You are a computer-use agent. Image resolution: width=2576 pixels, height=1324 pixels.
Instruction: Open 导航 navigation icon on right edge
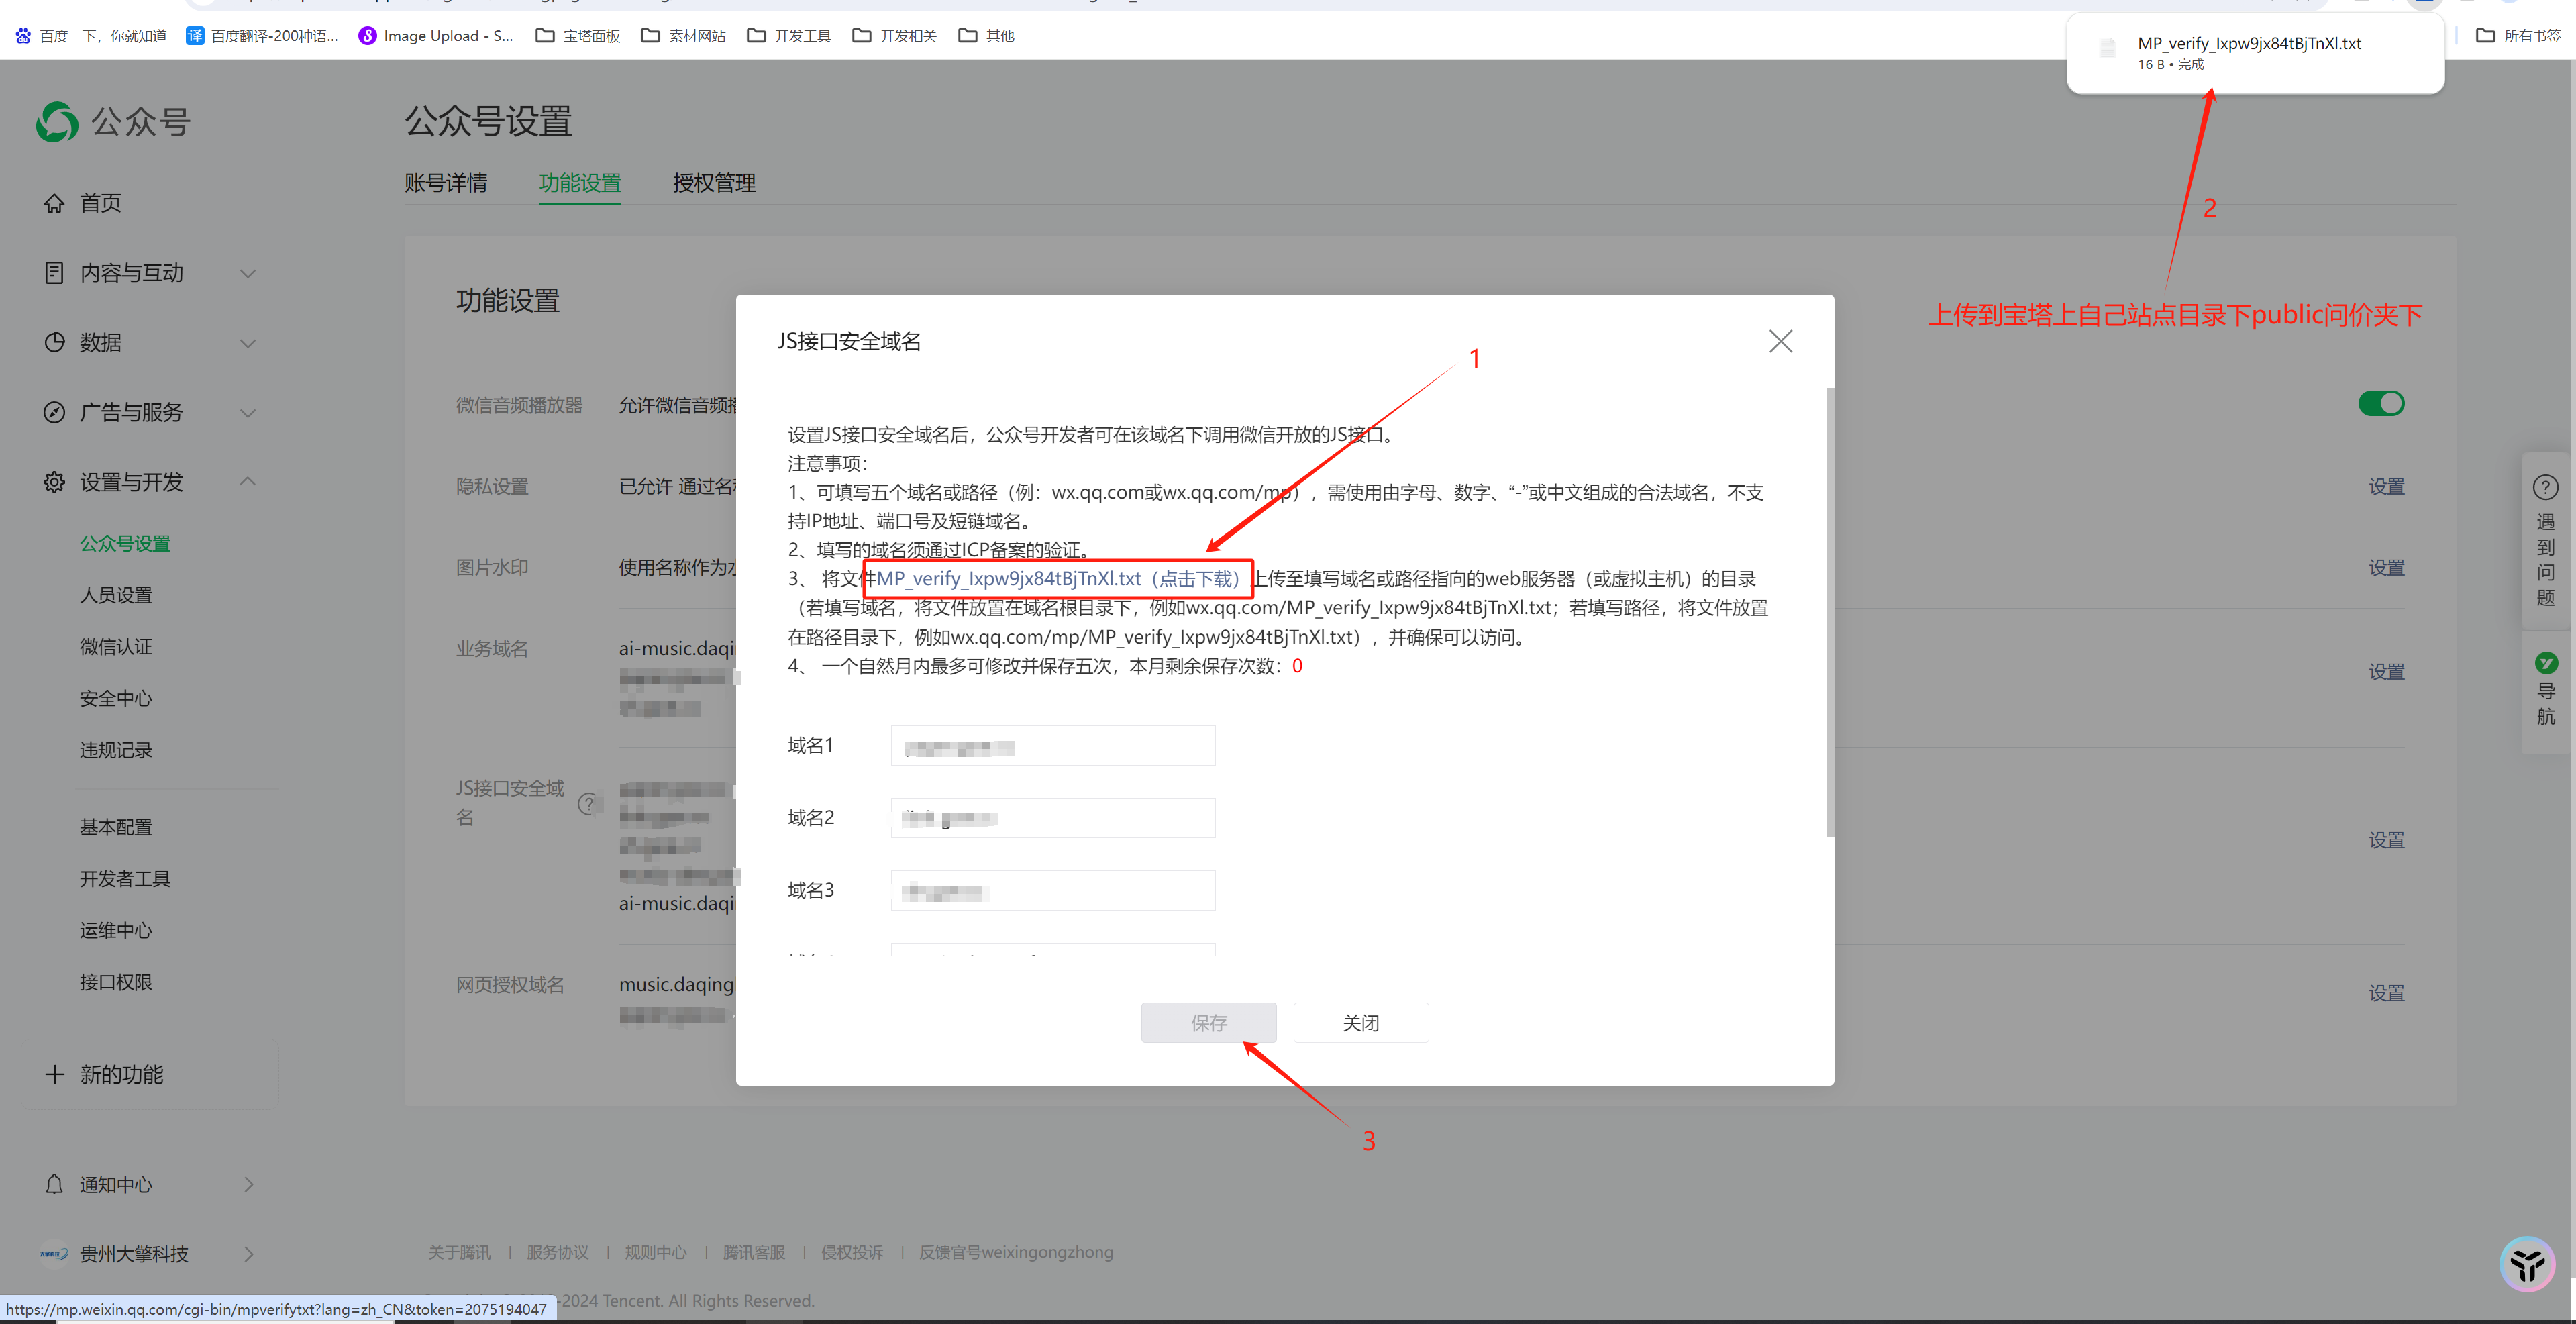pos(2546,663)
